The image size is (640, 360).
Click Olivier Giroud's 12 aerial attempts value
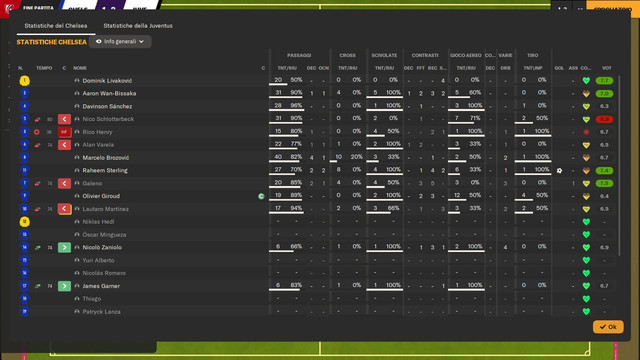[x=457, y=195]
